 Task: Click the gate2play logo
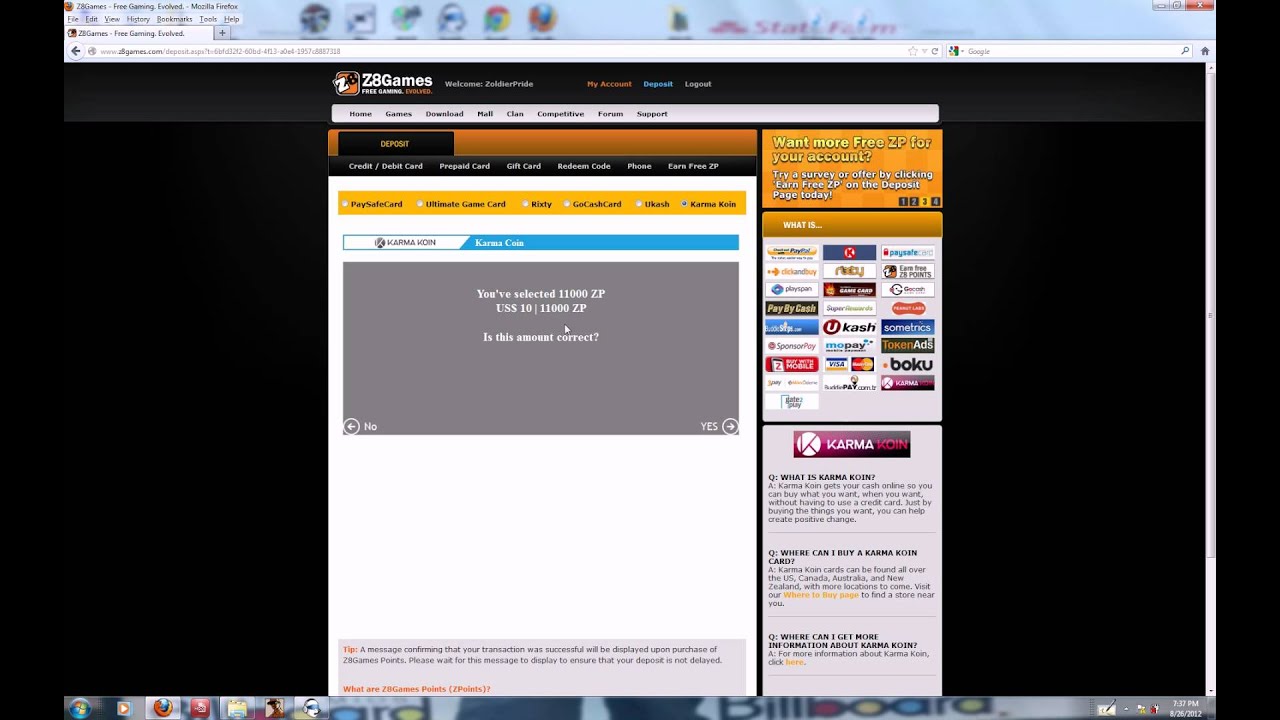pyautogui.click(x=791, y=401)
